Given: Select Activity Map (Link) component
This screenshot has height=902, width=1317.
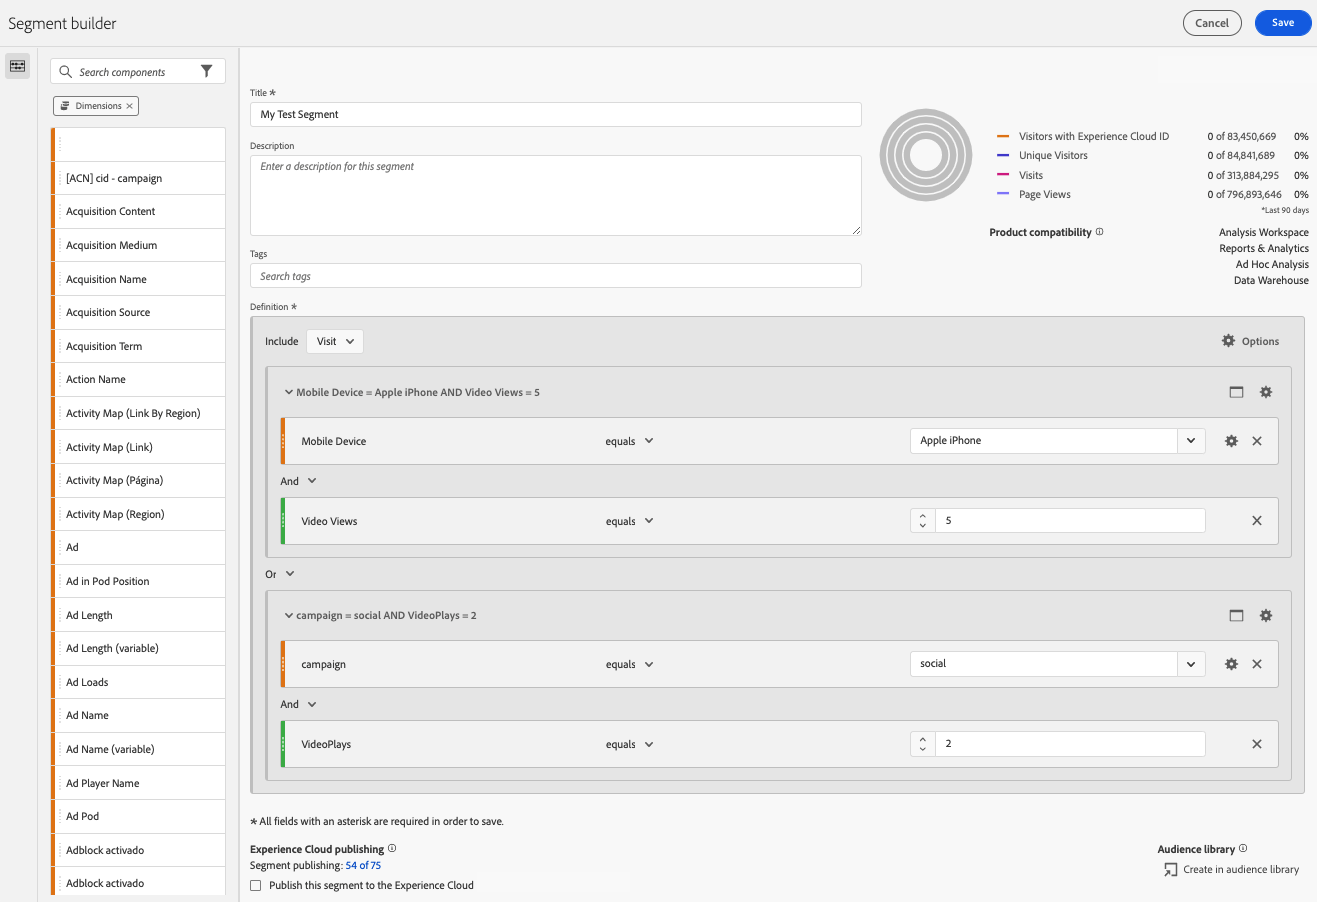Looking at the screenshot, I should point(109,447).
